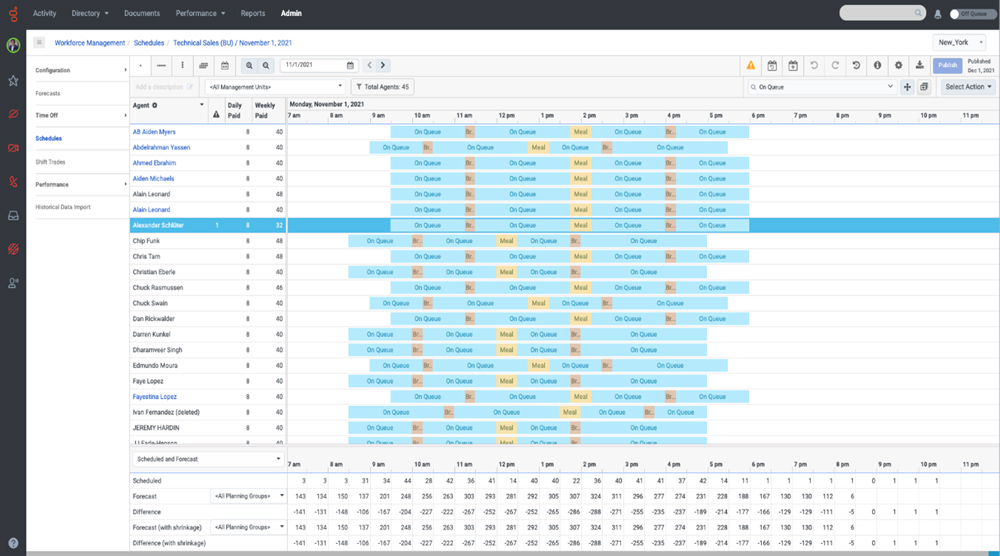Toggle the hamburger navigation menu button
1000x556 pixels.
(x=39, y=43)
